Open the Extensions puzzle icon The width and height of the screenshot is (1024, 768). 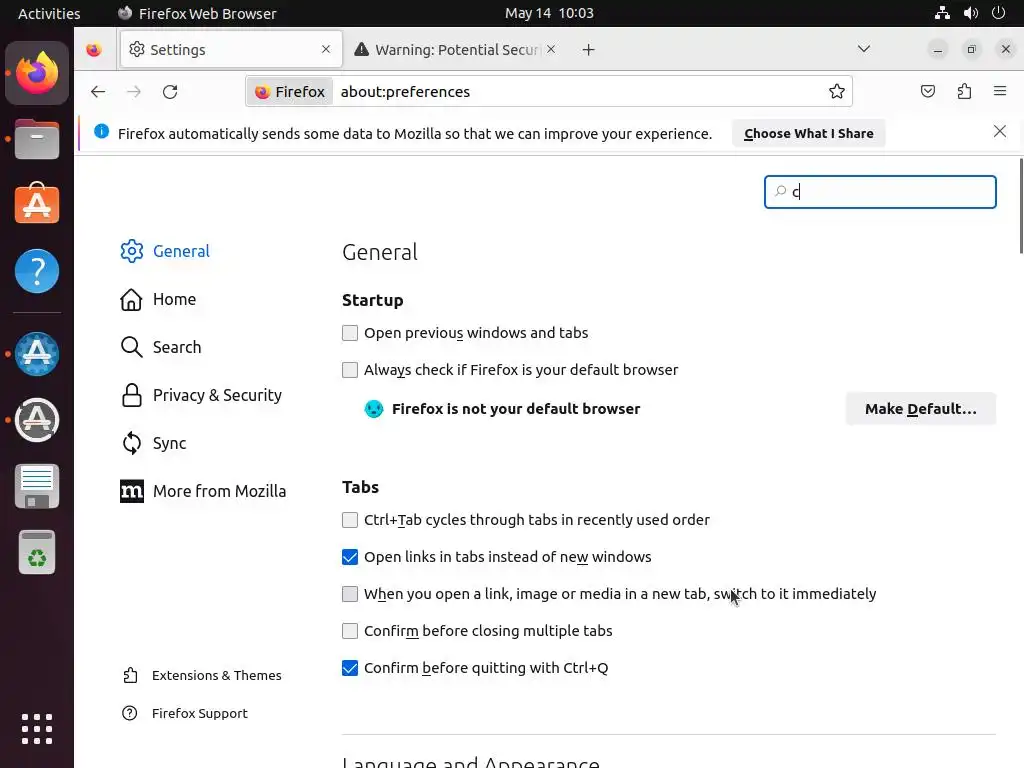pyautogui.click(x=964, y=92)
